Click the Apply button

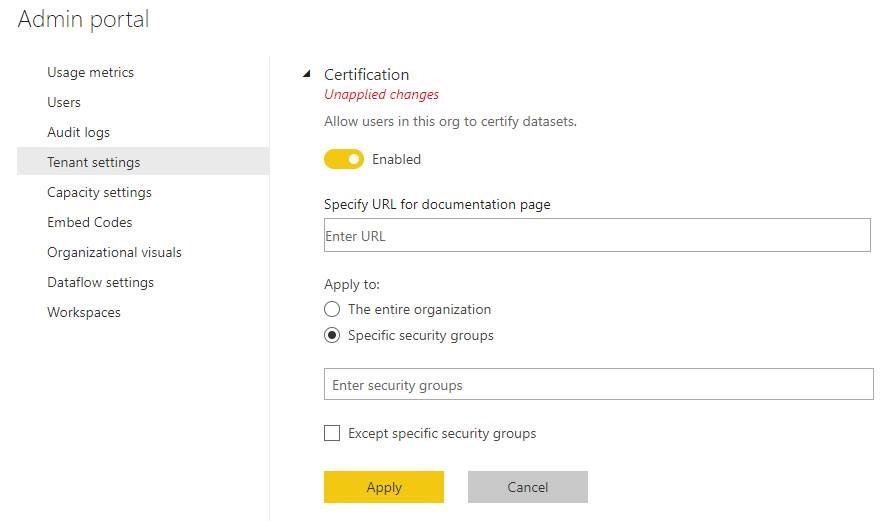(x=383, y=487)
